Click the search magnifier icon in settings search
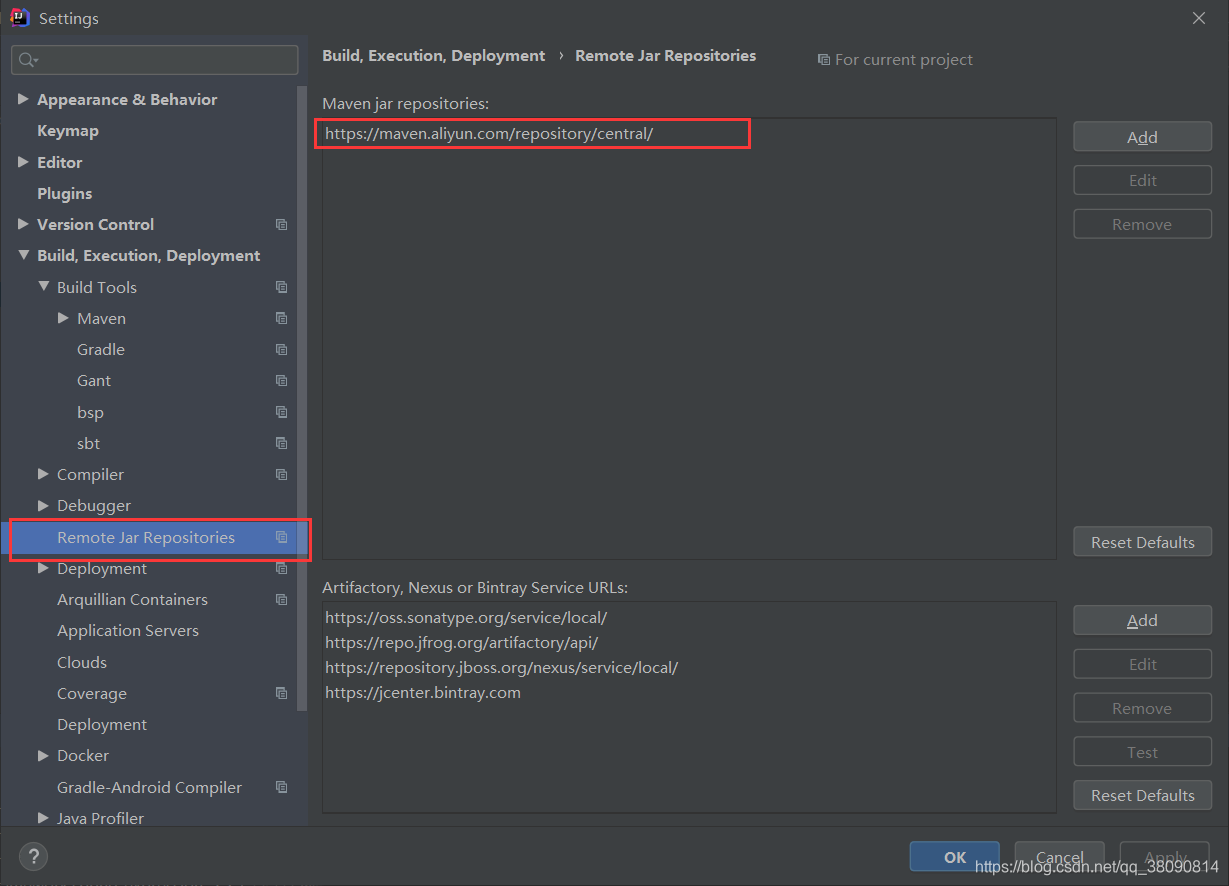Screen dimensions: 1229x886 coord(28,60)
